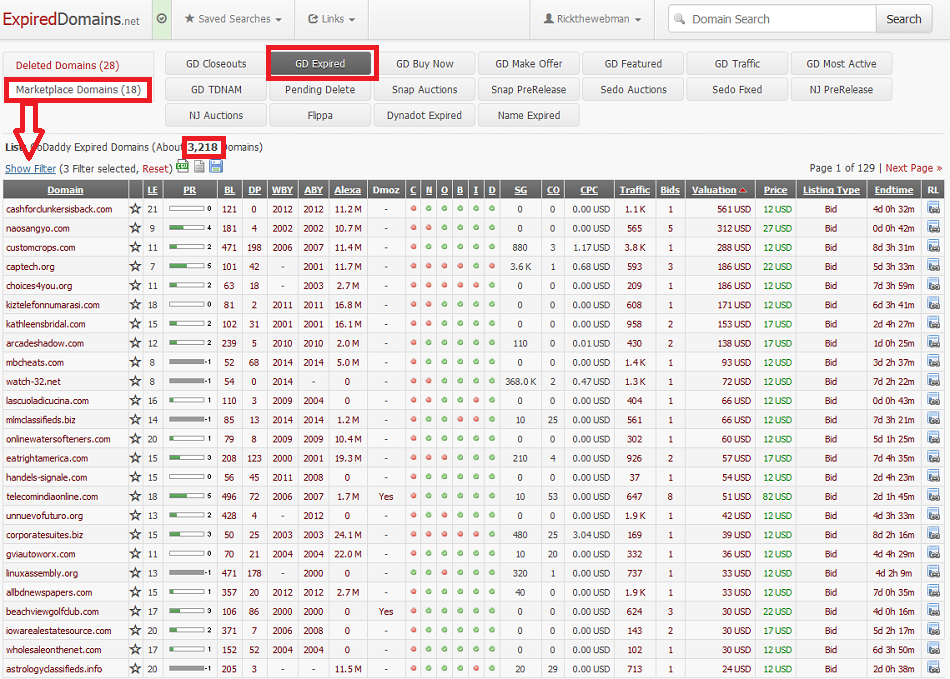This screenshot has height=679, width=950.
Task: Open the RL icon for eatrightamerica.com
Action: pyautogui.click(x=933, y=458)
